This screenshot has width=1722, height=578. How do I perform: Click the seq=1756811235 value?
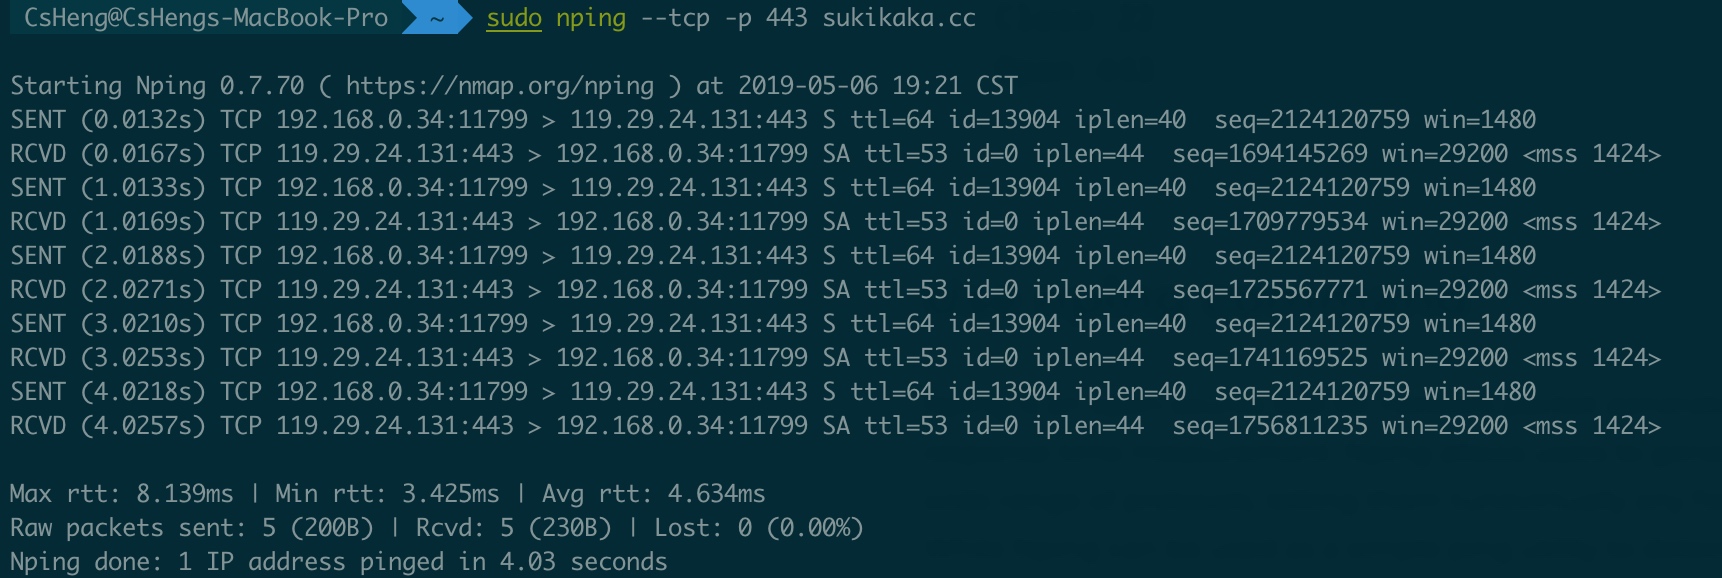tap(1269, 426)
